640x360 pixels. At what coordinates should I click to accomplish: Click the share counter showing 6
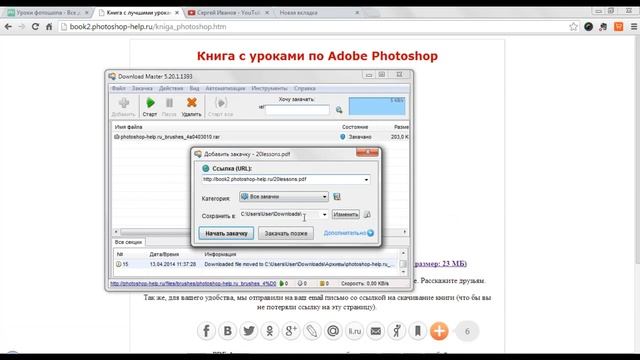467,331
